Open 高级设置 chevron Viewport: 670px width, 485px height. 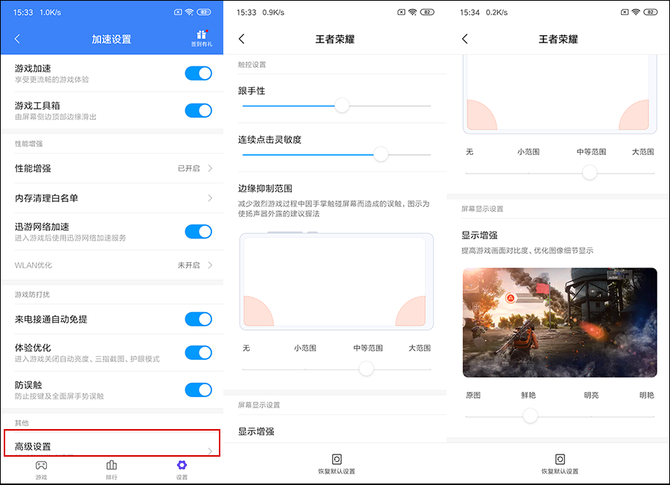coord(210,450)
